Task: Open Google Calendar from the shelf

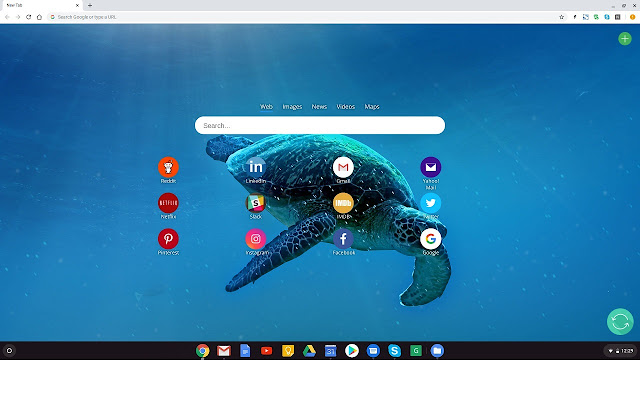Action: pyautogui.click(x=330, y=351)
